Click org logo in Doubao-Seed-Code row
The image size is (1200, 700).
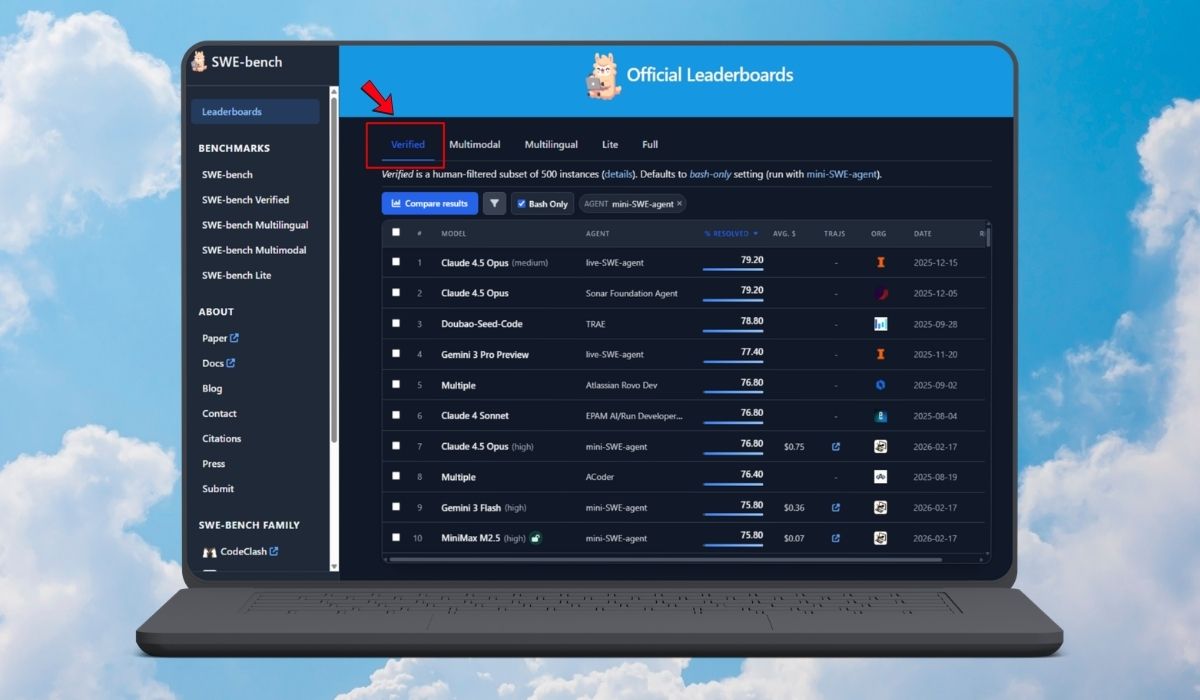pyautogui.click(x=880, y=324)
